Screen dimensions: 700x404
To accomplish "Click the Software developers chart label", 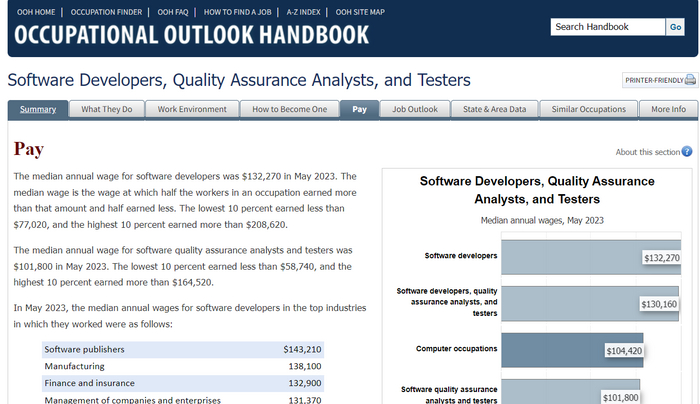I will coord(461,256).
